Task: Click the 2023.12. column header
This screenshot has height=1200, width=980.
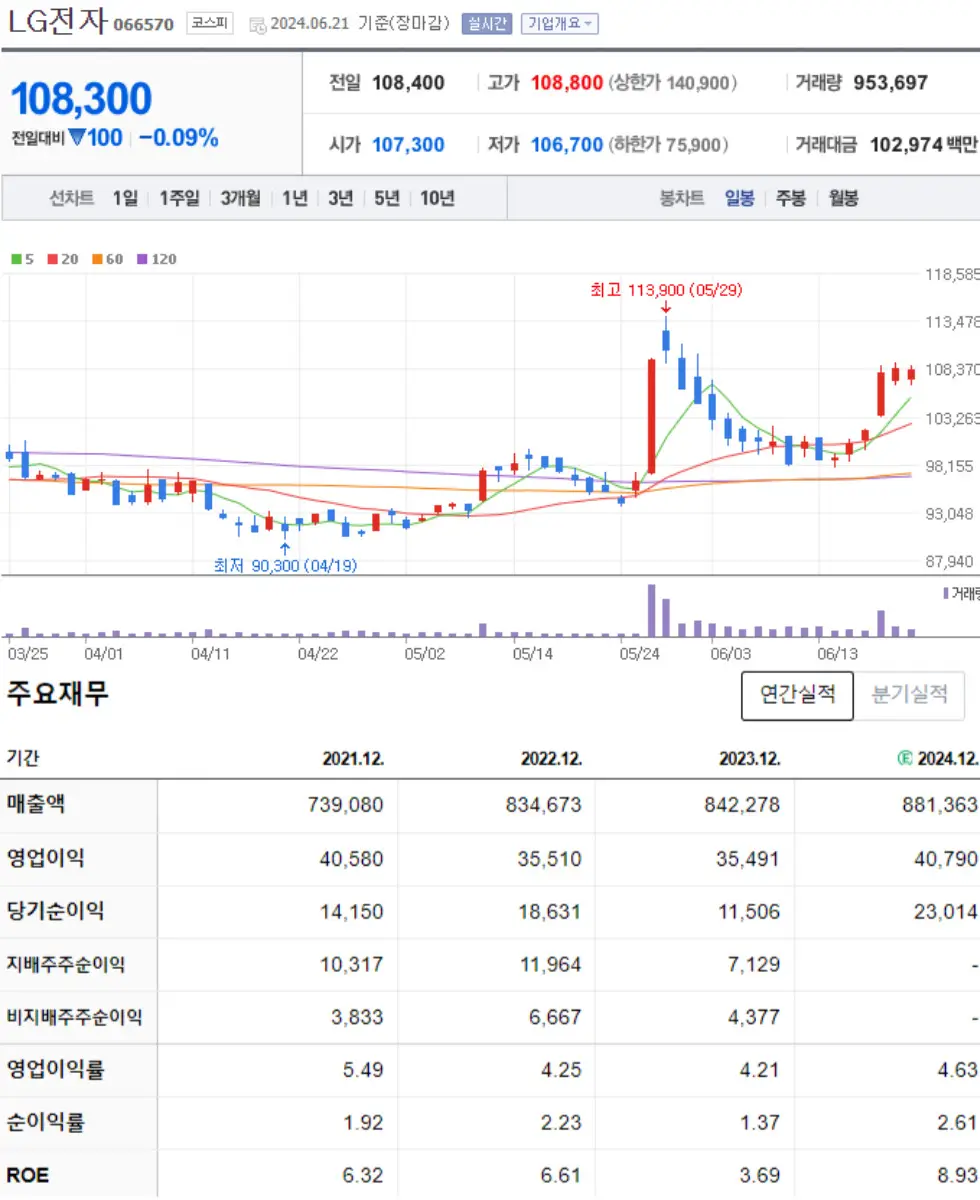Action: (750, 759)
